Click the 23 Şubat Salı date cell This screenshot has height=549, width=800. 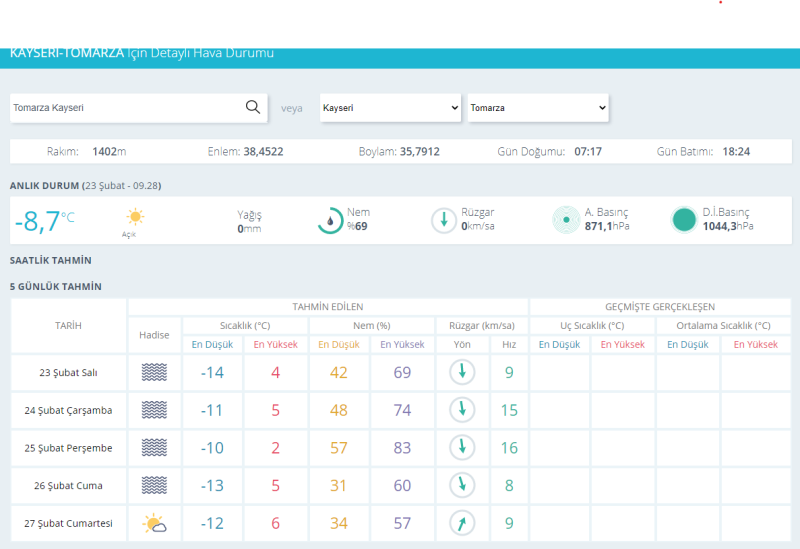click(68, 372)
